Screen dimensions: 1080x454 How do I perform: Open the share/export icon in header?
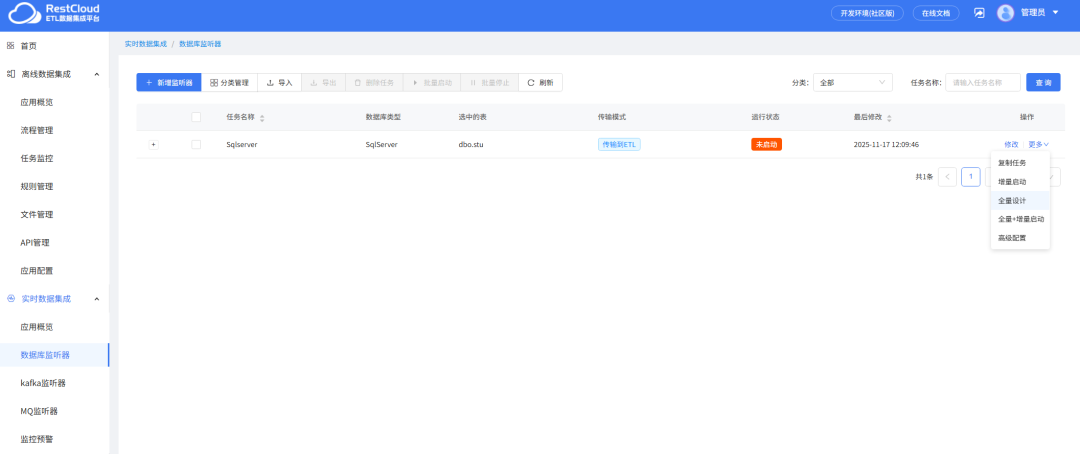coord(979,13)
